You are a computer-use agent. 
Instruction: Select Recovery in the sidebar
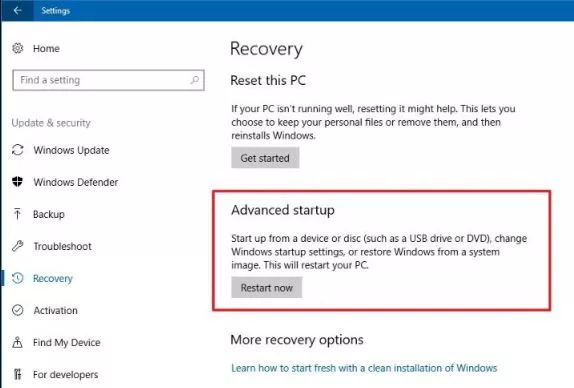click(x=53, y=279)
